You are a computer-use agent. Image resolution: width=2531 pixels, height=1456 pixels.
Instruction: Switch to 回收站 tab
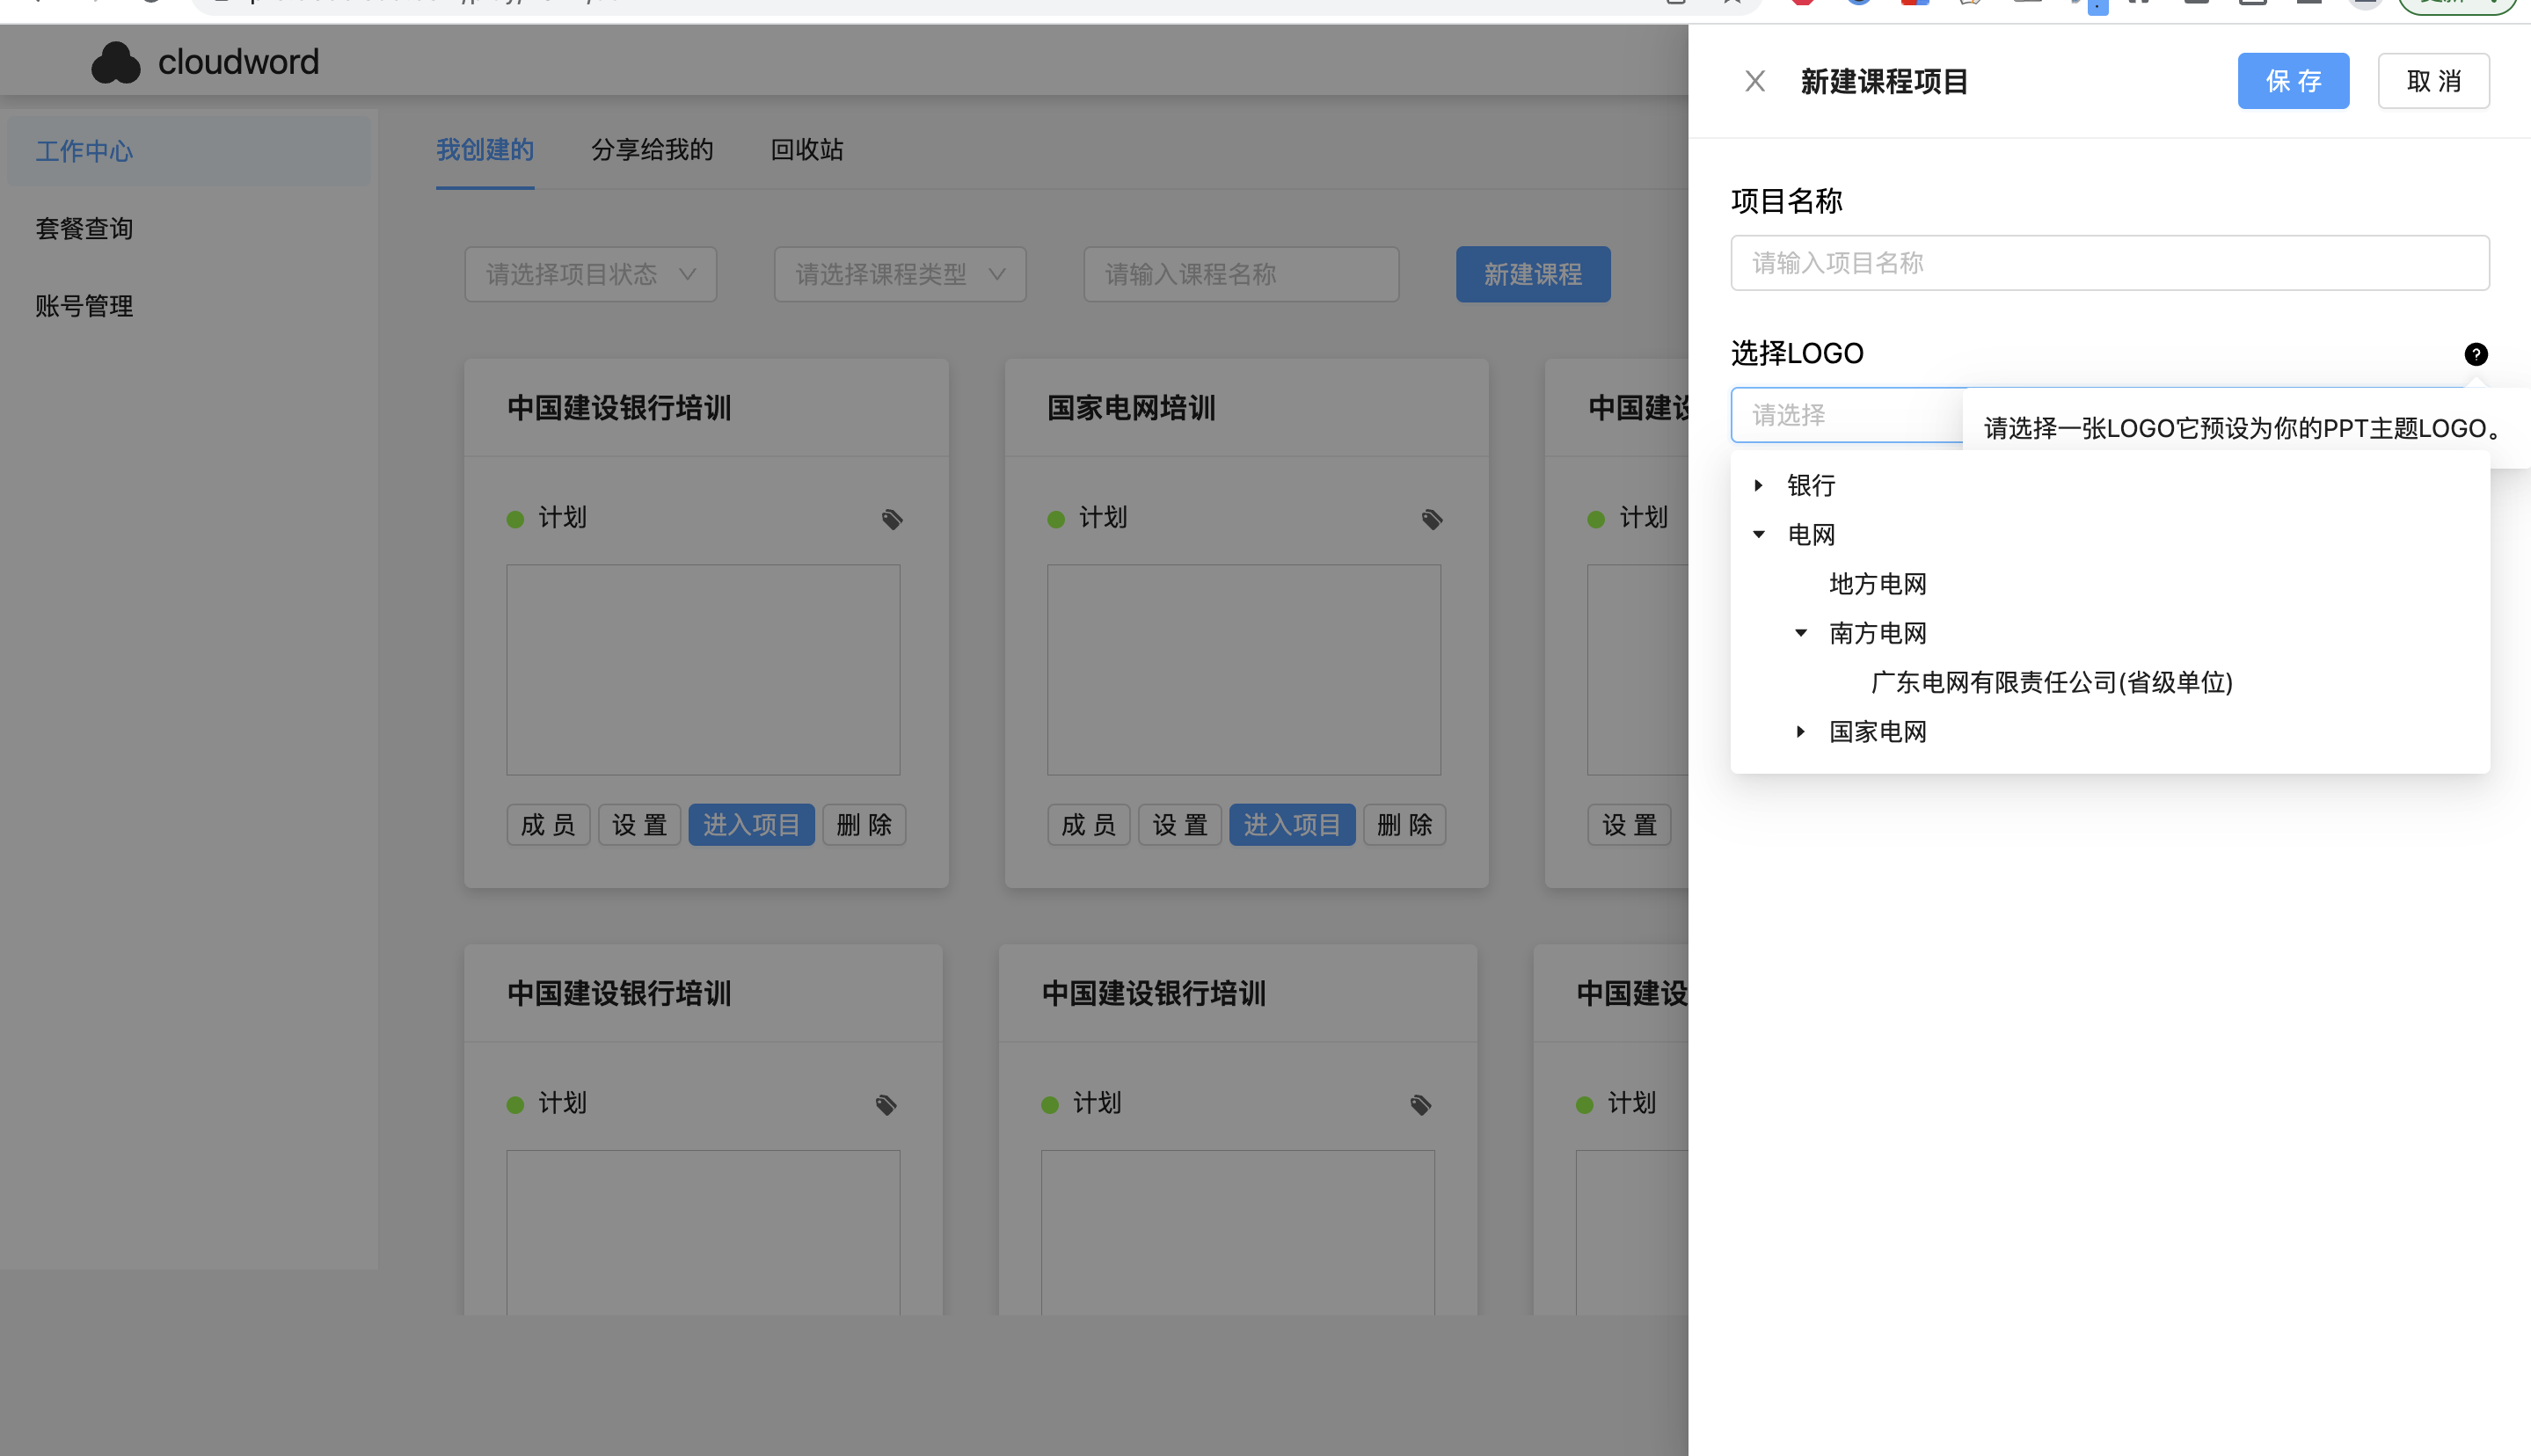coord(806,150)
